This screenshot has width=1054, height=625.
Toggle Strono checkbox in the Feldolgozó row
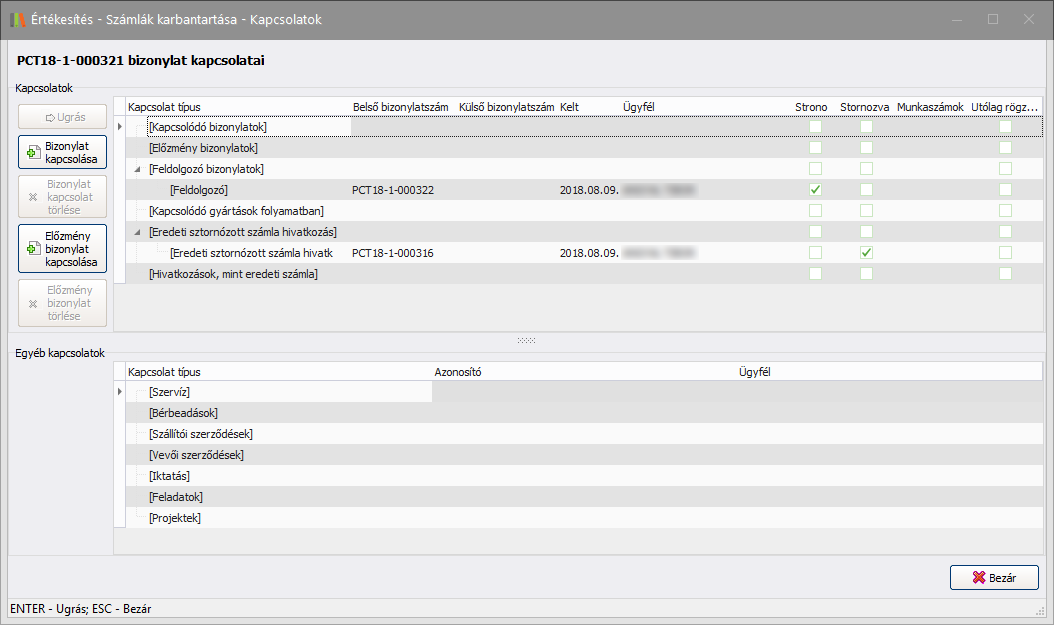[816, 190]
